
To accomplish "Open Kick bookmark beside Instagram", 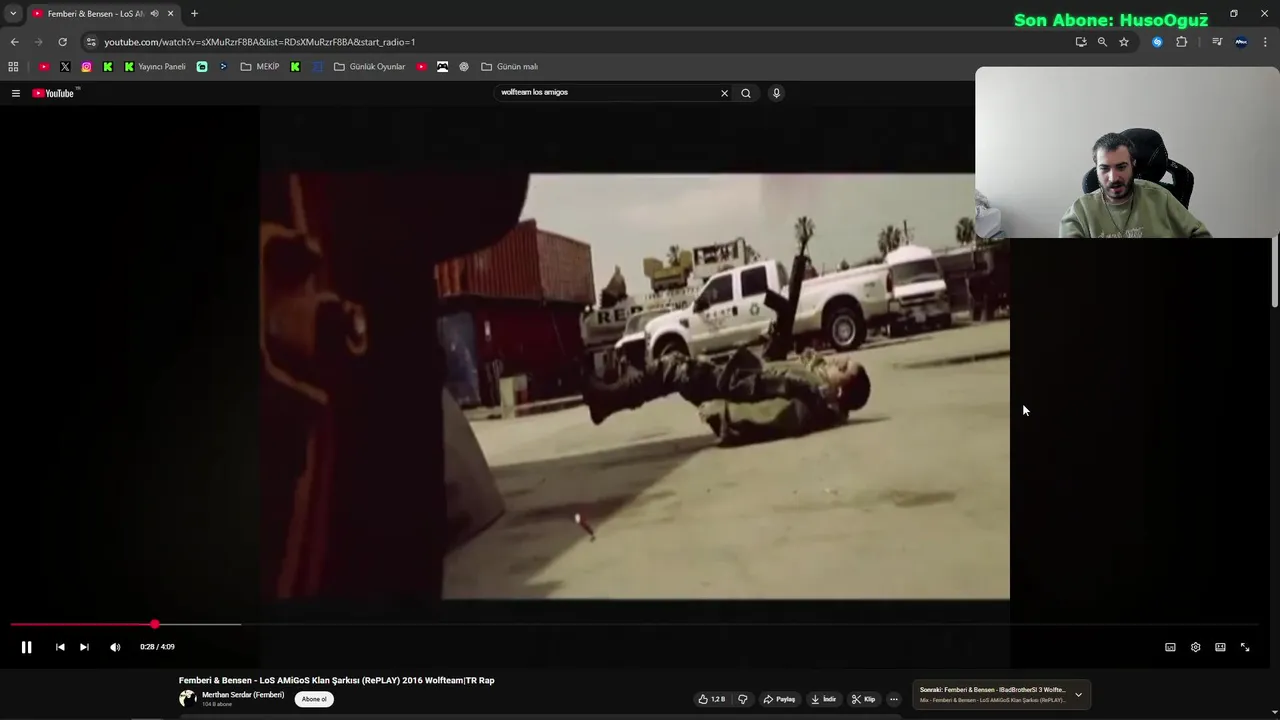I will [108, 67].
